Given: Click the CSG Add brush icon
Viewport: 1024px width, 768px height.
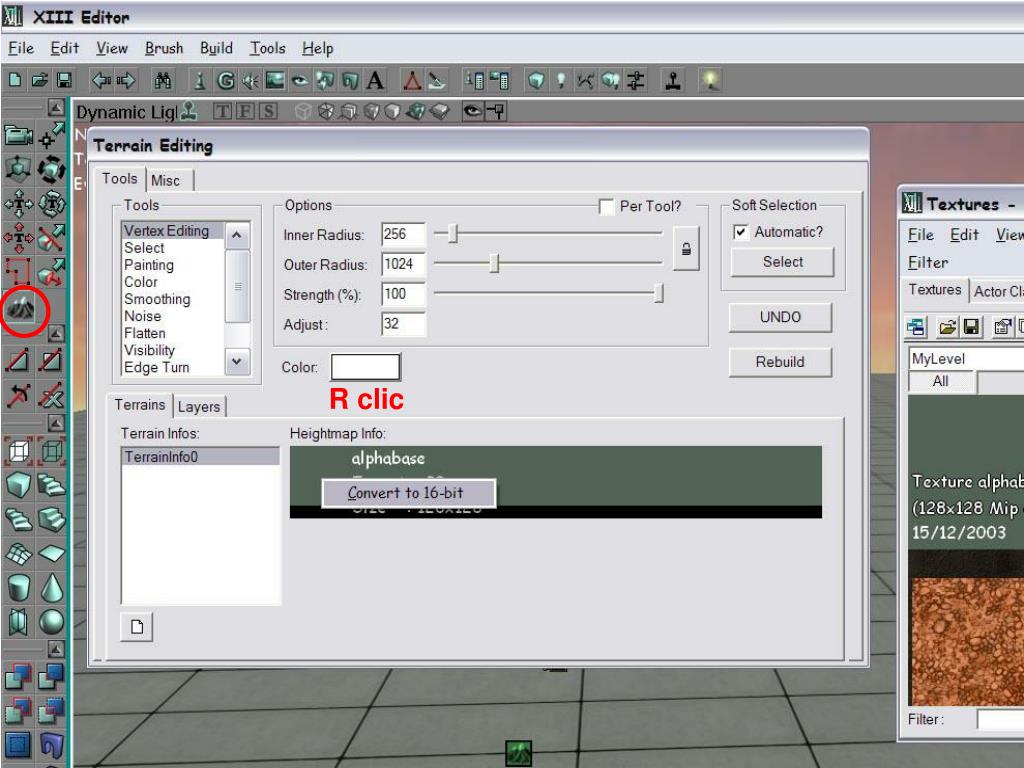Looking at the screenshot, I should click(18, 677).
